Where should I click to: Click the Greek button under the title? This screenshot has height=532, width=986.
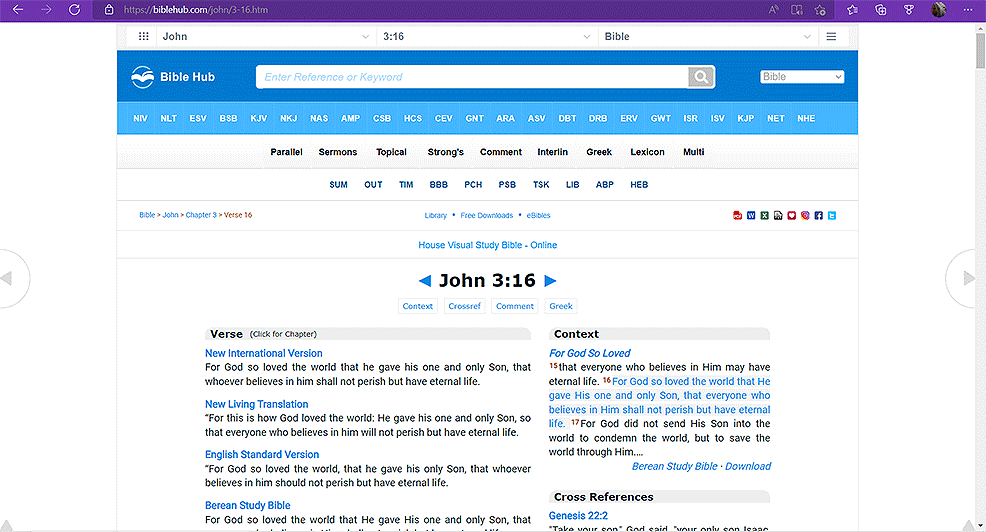coord(561,306)
